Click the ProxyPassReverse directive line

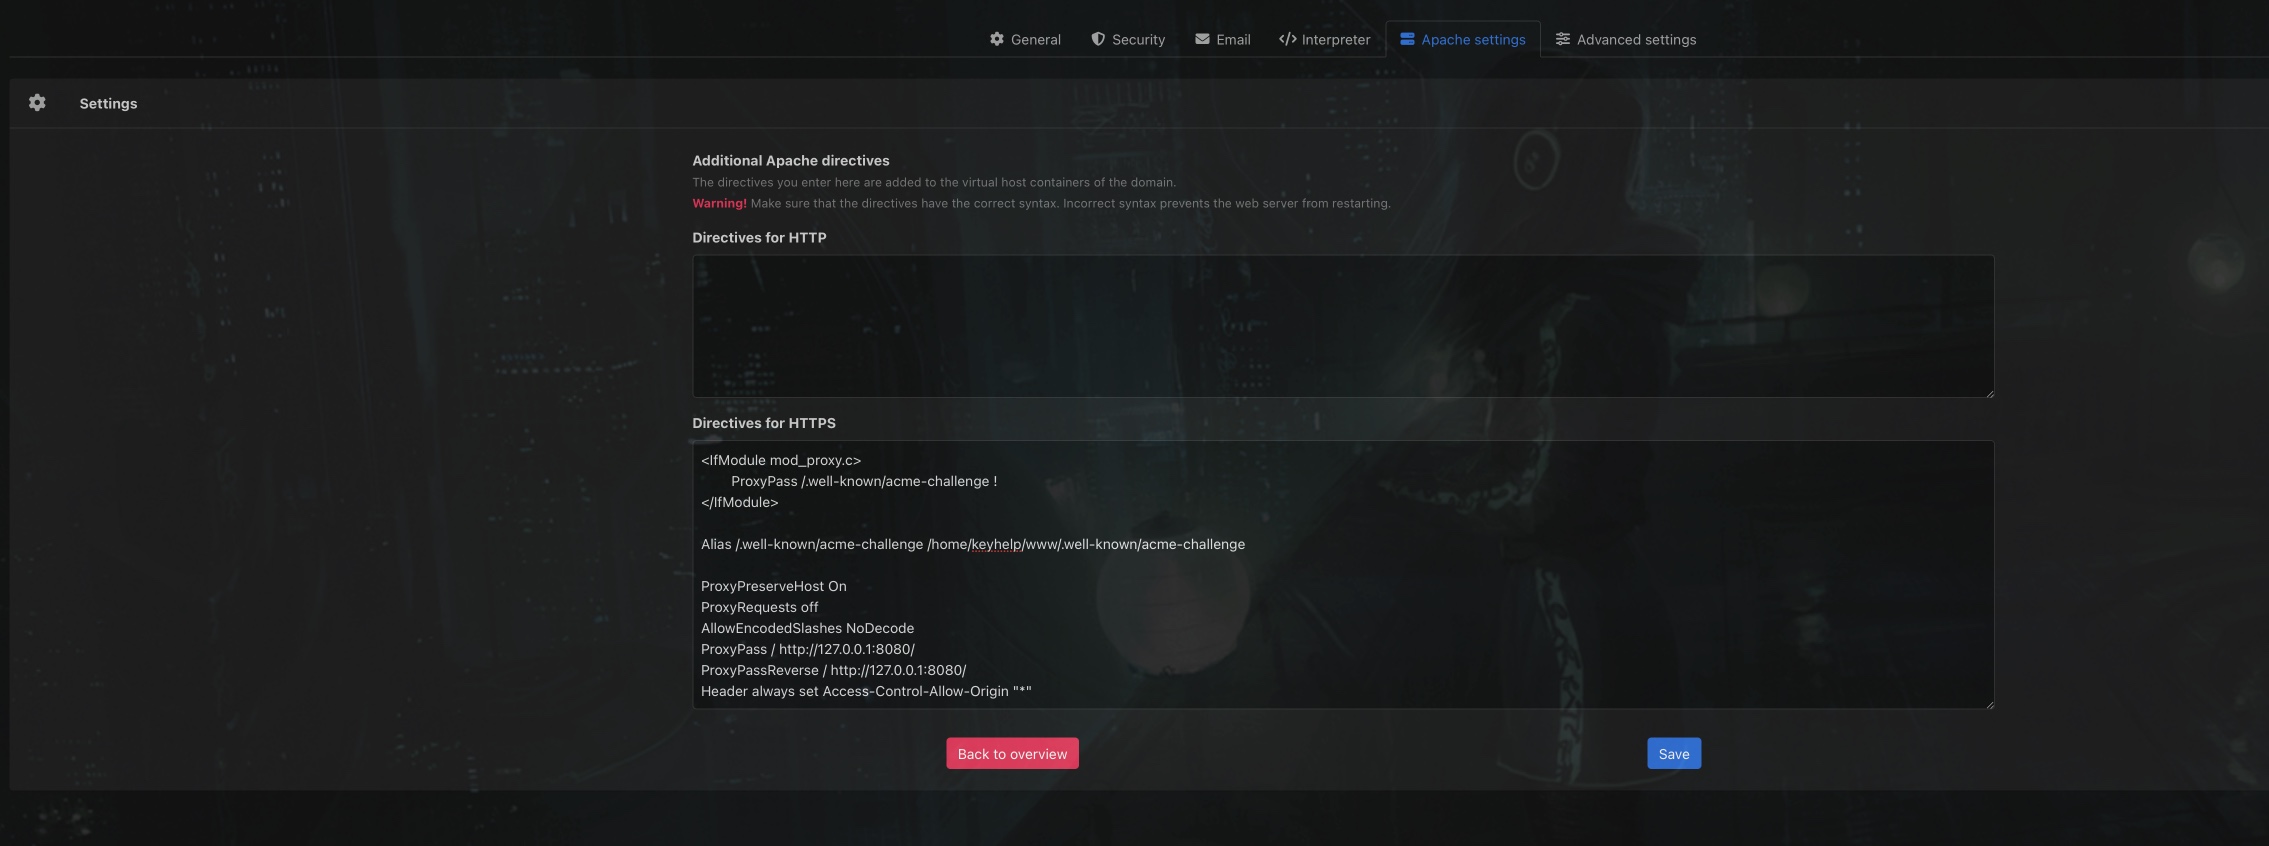pyautogui.click(x=833, y=670)
